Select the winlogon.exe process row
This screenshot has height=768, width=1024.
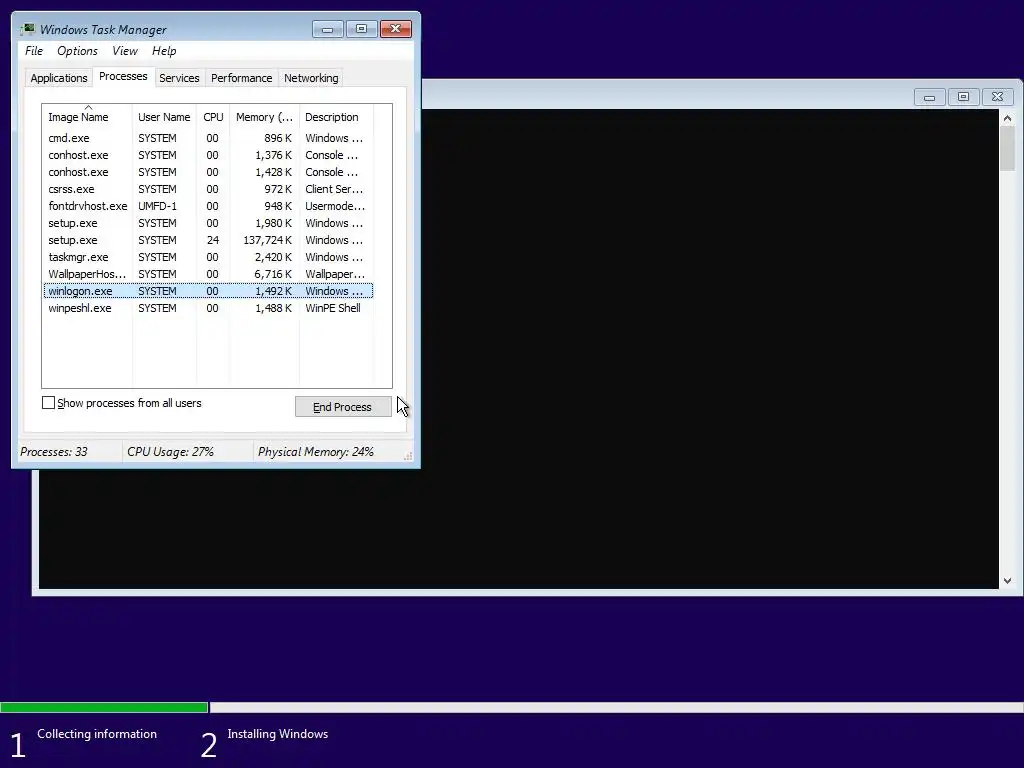click(208, 291)
